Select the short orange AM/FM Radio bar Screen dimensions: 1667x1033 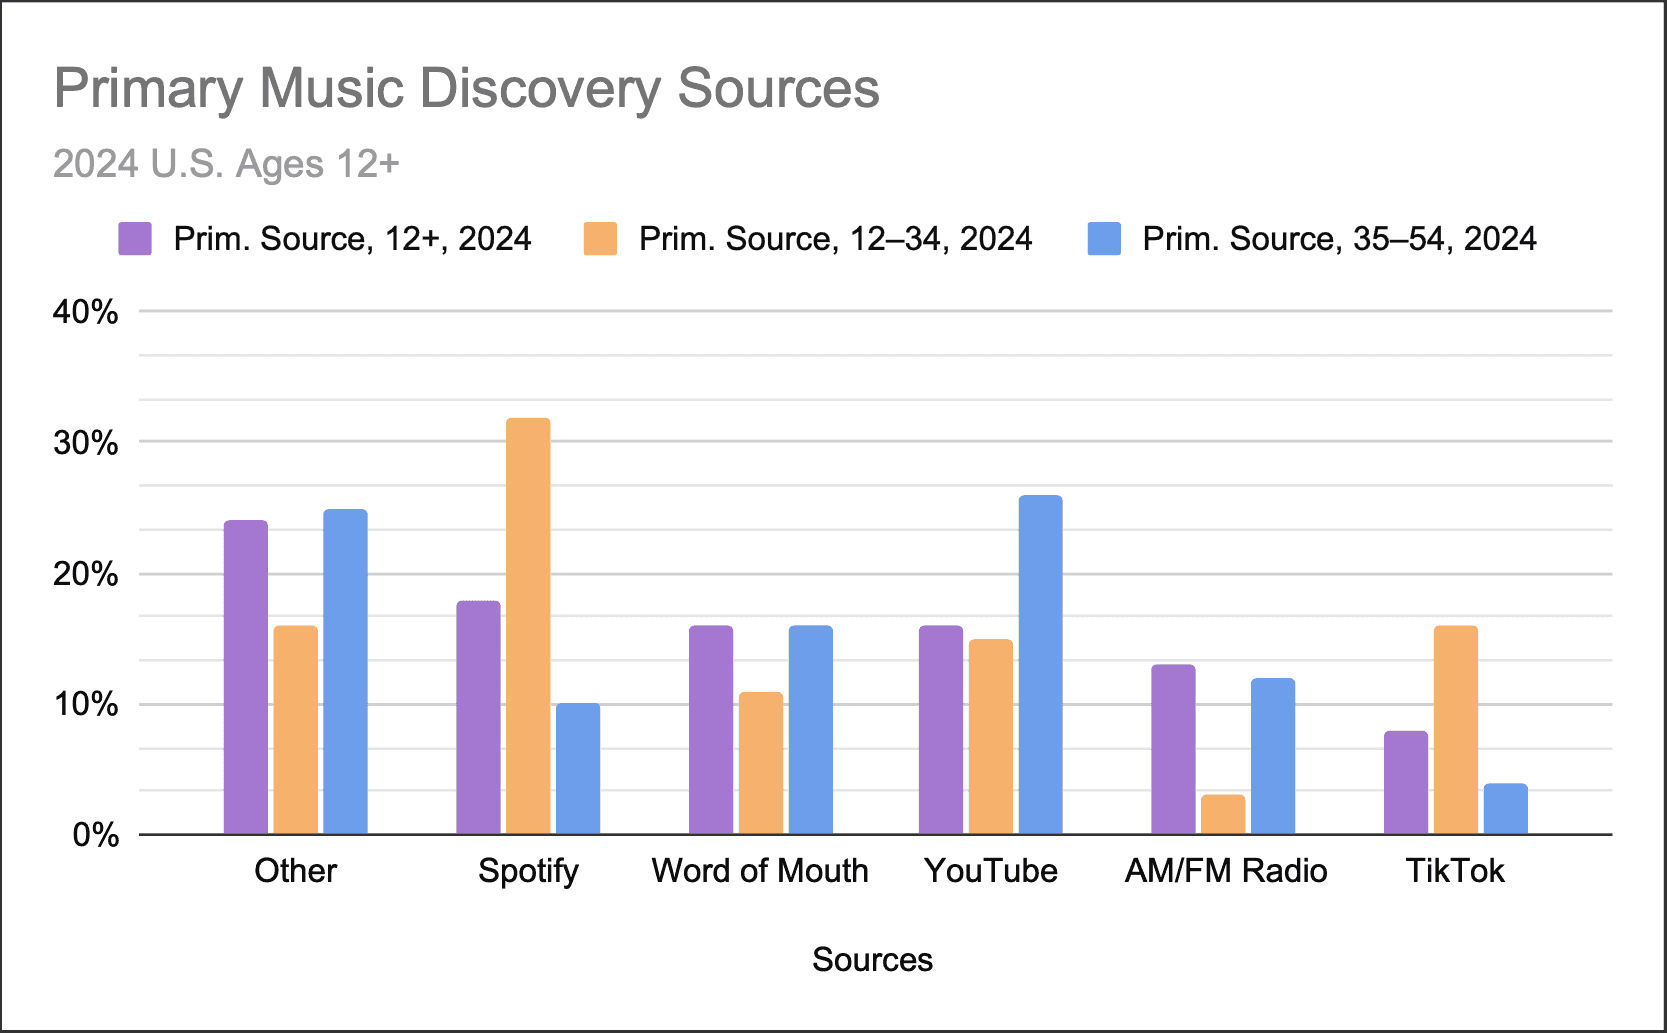coord(1223,815)
